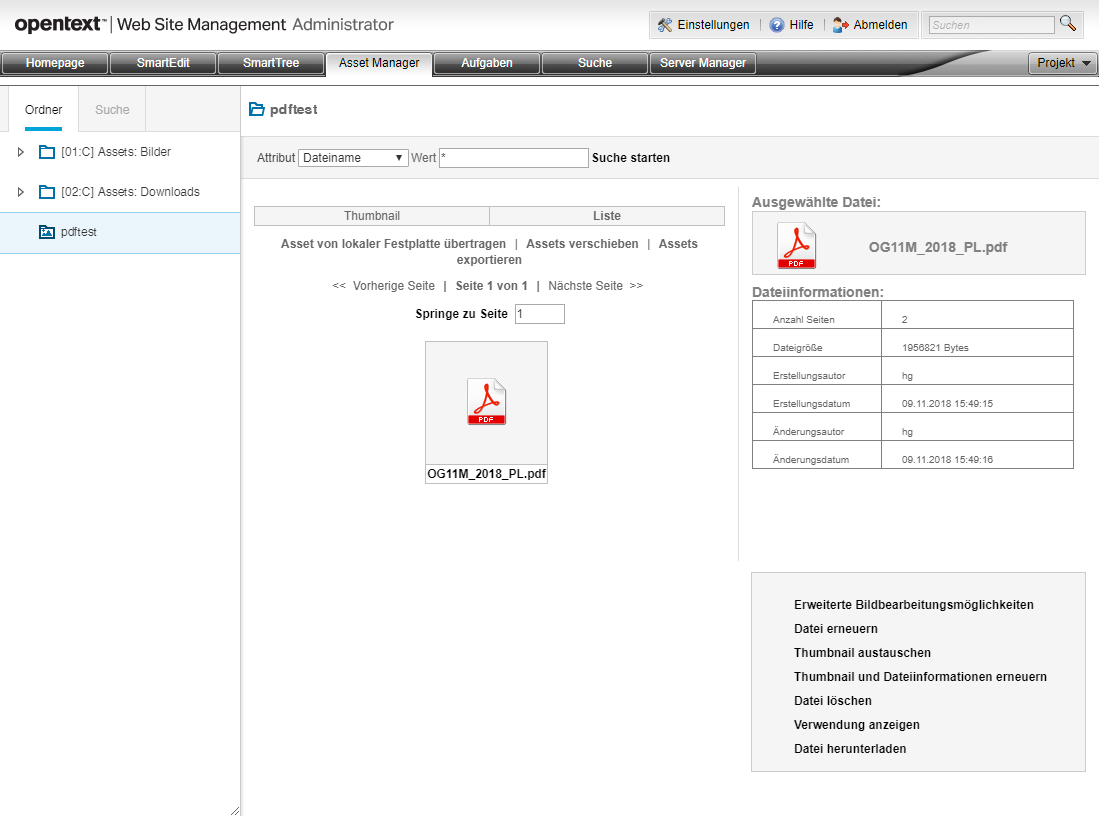This screenshot has height=816, width=1099.
Task: Click Erweiterte Bildbearbeitungsmöglichkeiten
Action: click(913, 605)
